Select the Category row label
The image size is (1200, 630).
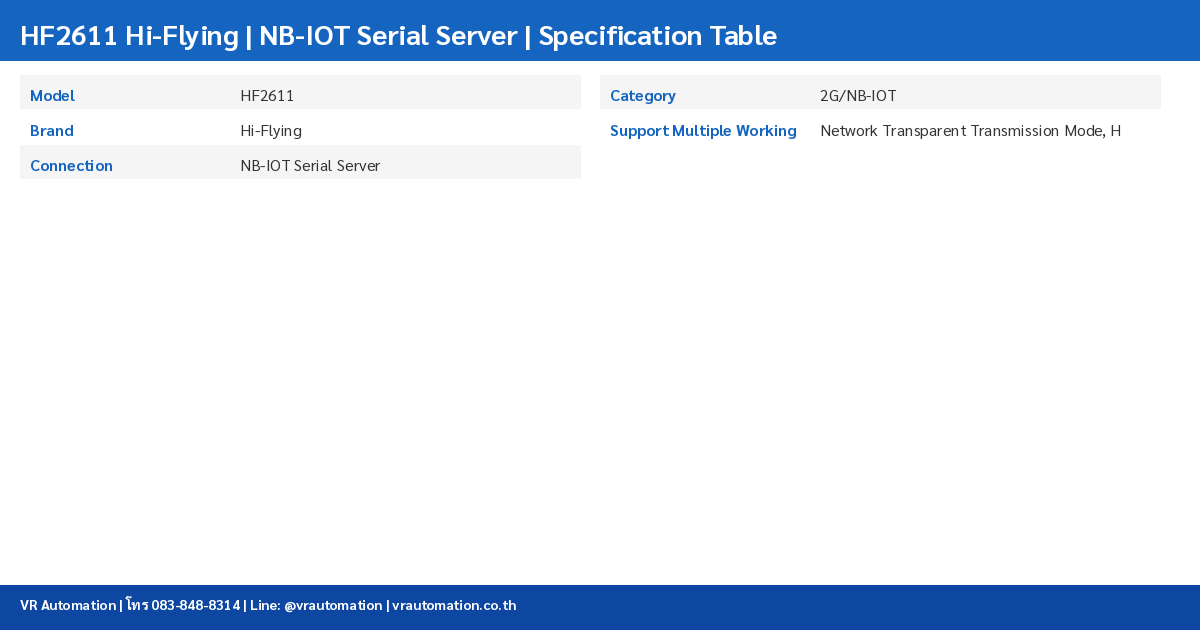(643, 96)
